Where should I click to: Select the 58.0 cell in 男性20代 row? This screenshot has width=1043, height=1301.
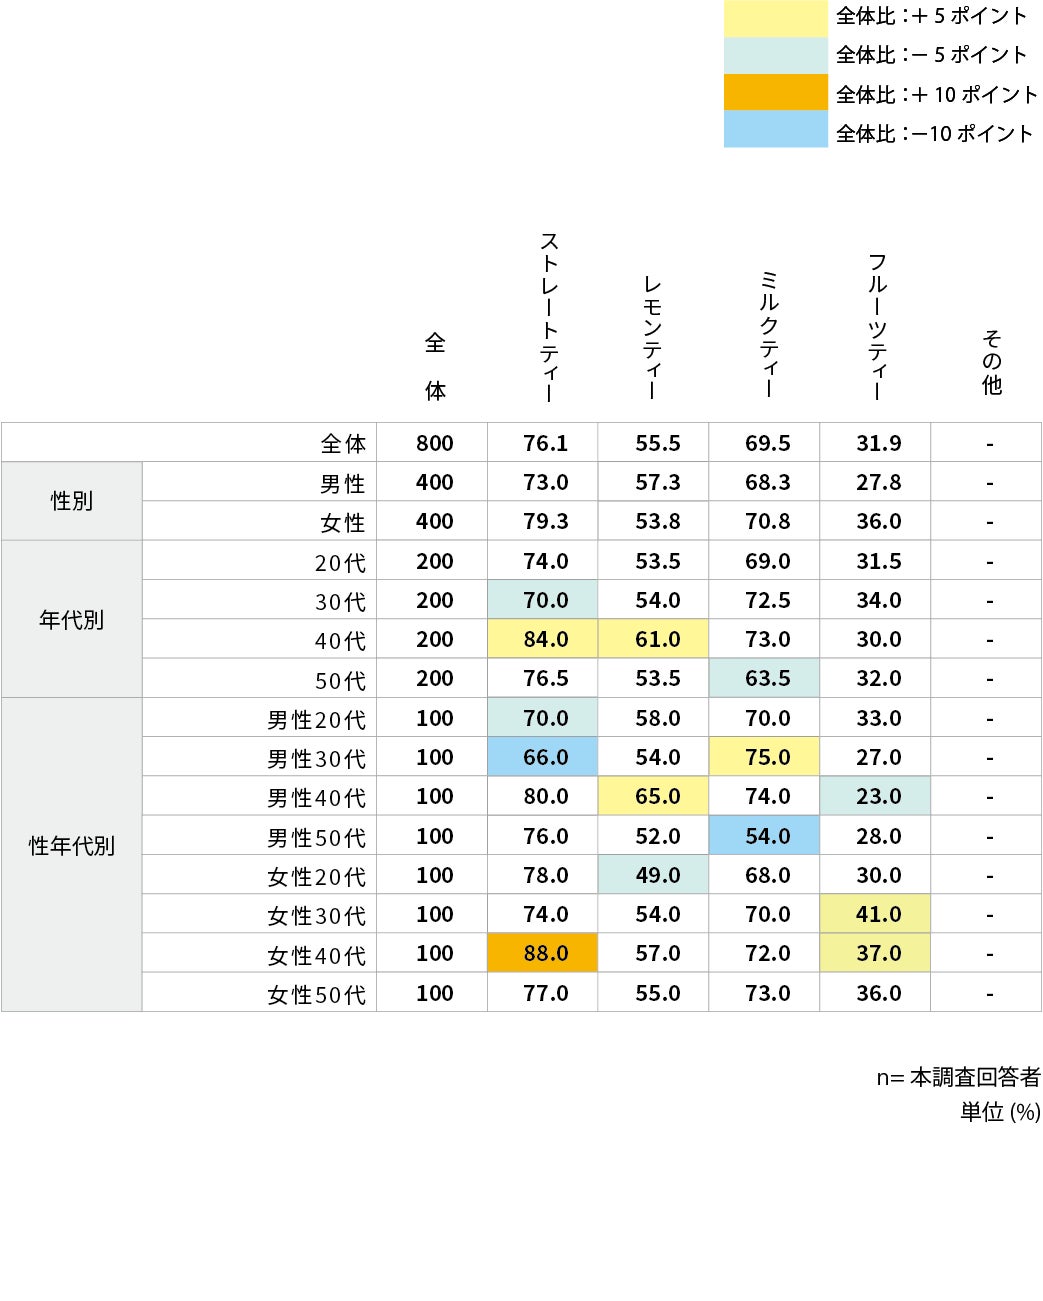pos(654,717)
